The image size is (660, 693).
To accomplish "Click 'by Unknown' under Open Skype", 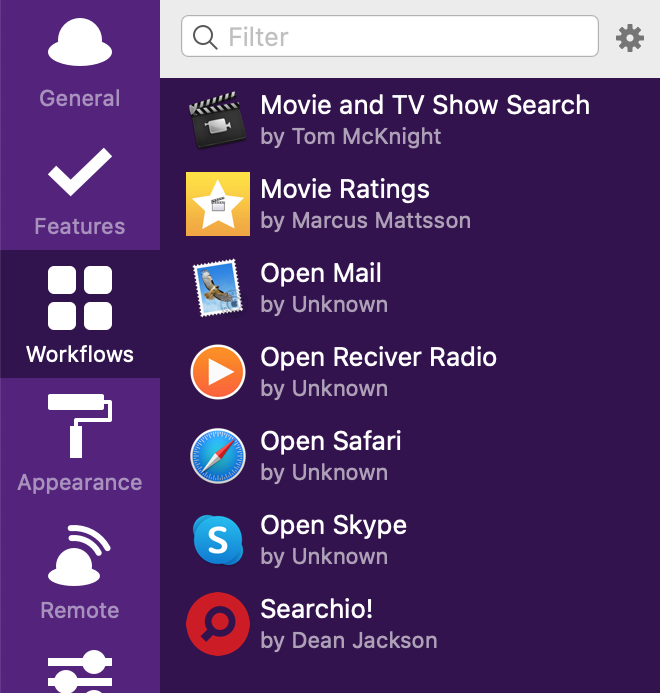I will 324,557.
